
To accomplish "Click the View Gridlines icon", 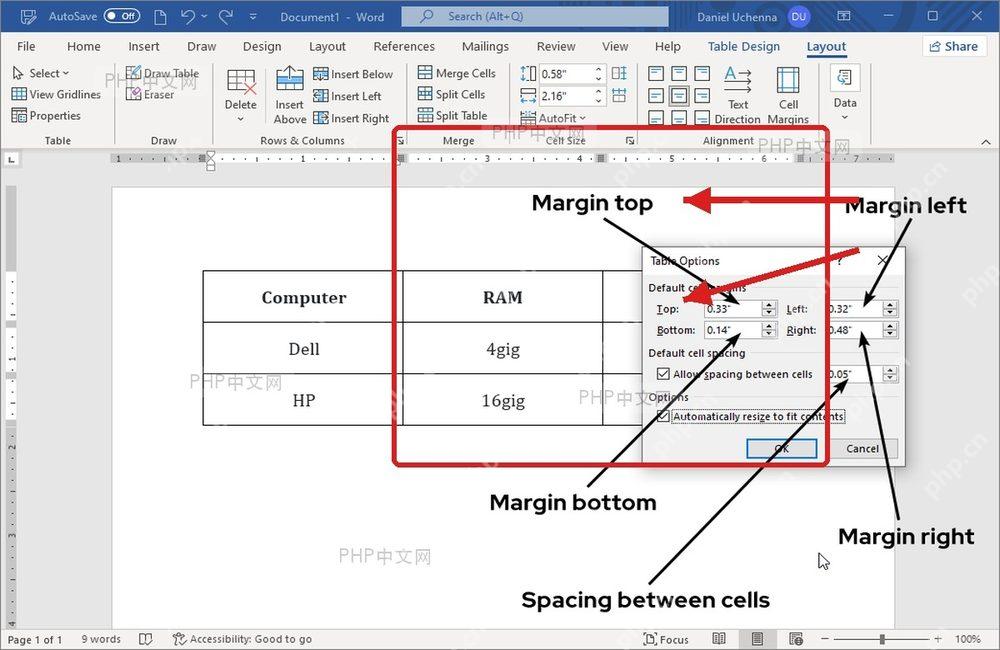I will 19,94.
